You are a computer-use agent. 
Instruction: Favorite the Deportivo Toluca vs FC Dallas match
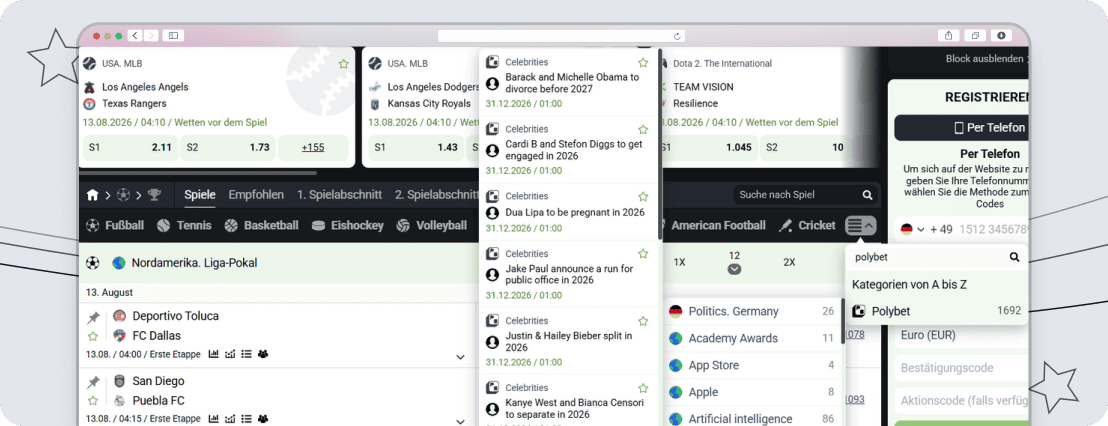tap(93, 336)
